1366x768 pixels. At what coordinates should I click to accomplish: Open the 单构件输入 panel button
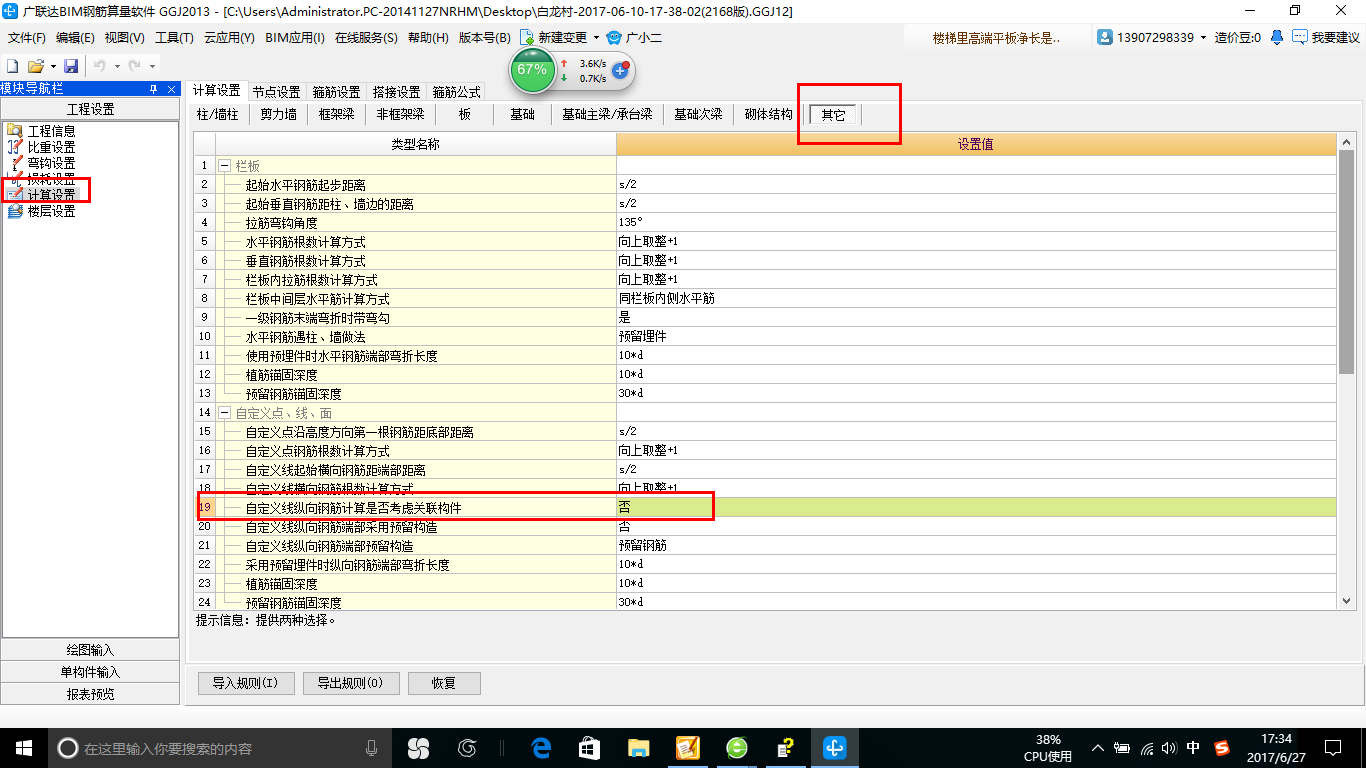(90, 672)
